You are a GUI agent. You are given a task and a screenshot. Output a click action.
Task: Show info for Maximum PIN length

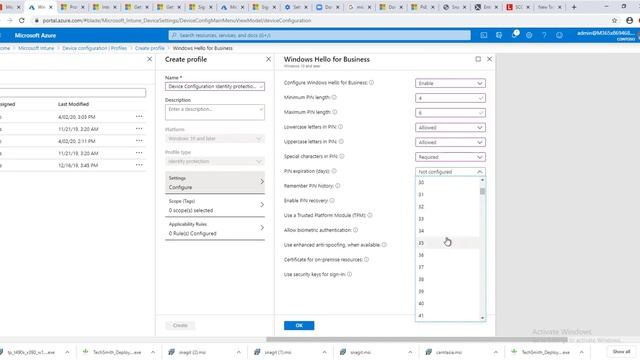click(x=335, y=112)
